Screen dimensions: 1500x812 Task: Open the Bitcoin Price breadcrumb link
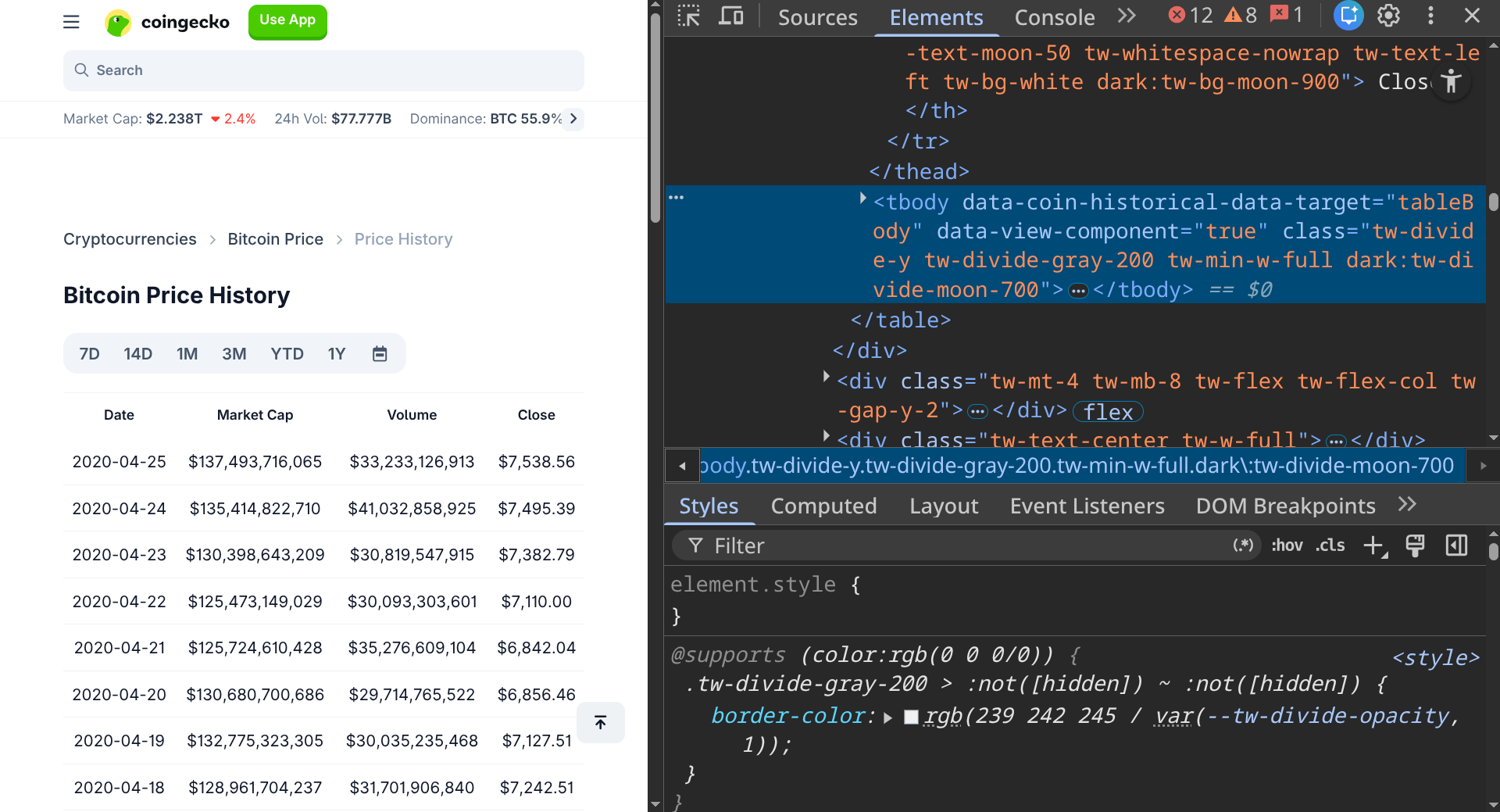click(276, 239)
